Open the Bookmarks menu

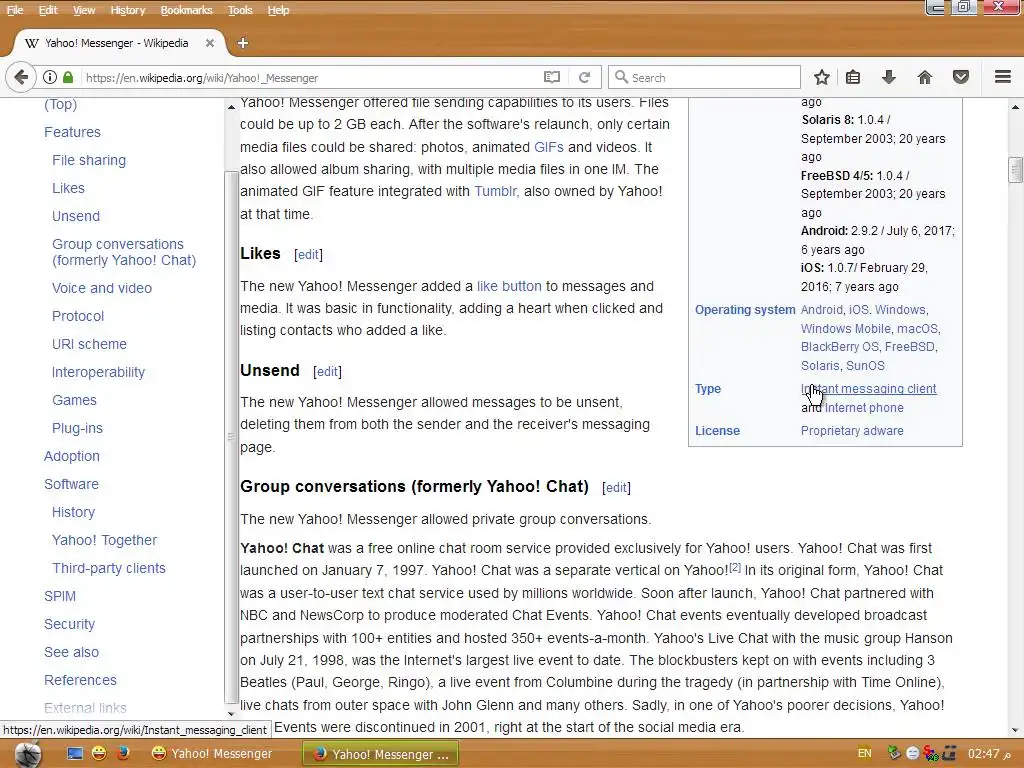(186, 10)
